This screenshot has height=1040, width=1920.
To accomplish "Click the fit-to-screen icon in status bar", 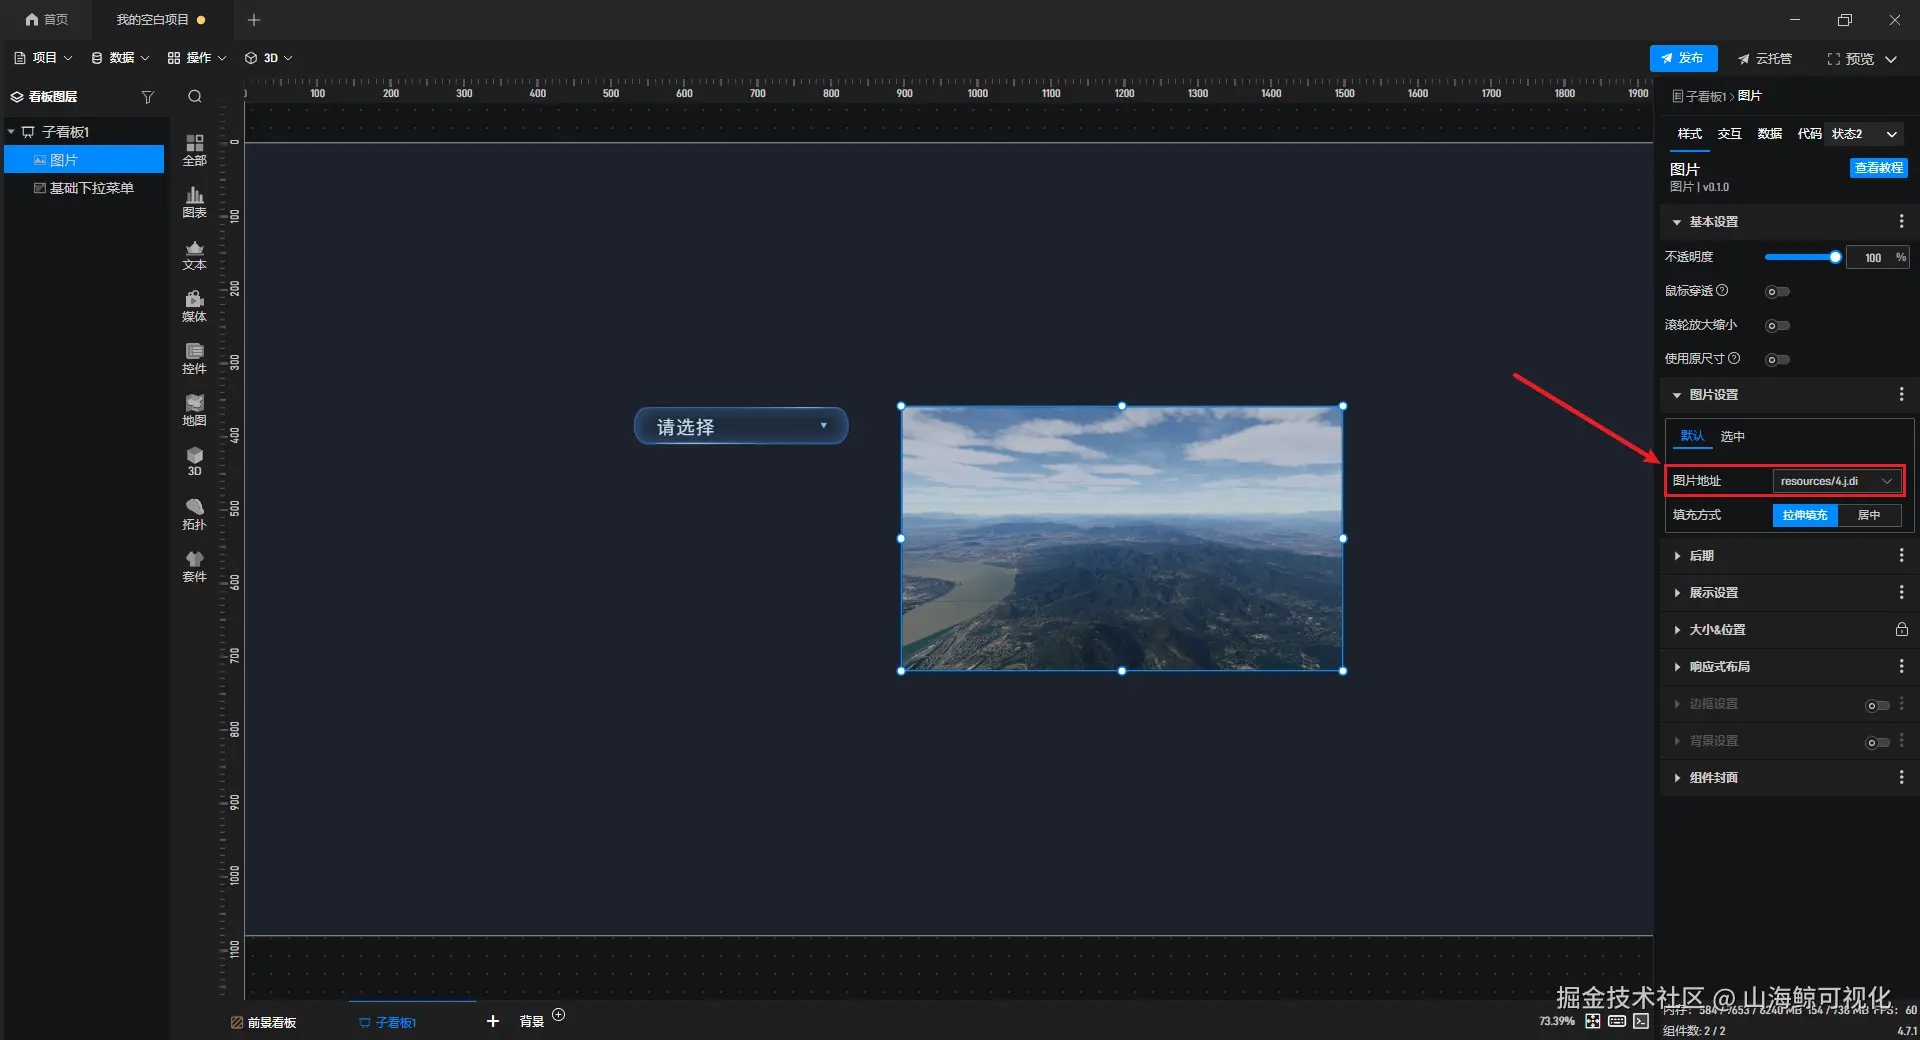I will pos(1593,1021).
